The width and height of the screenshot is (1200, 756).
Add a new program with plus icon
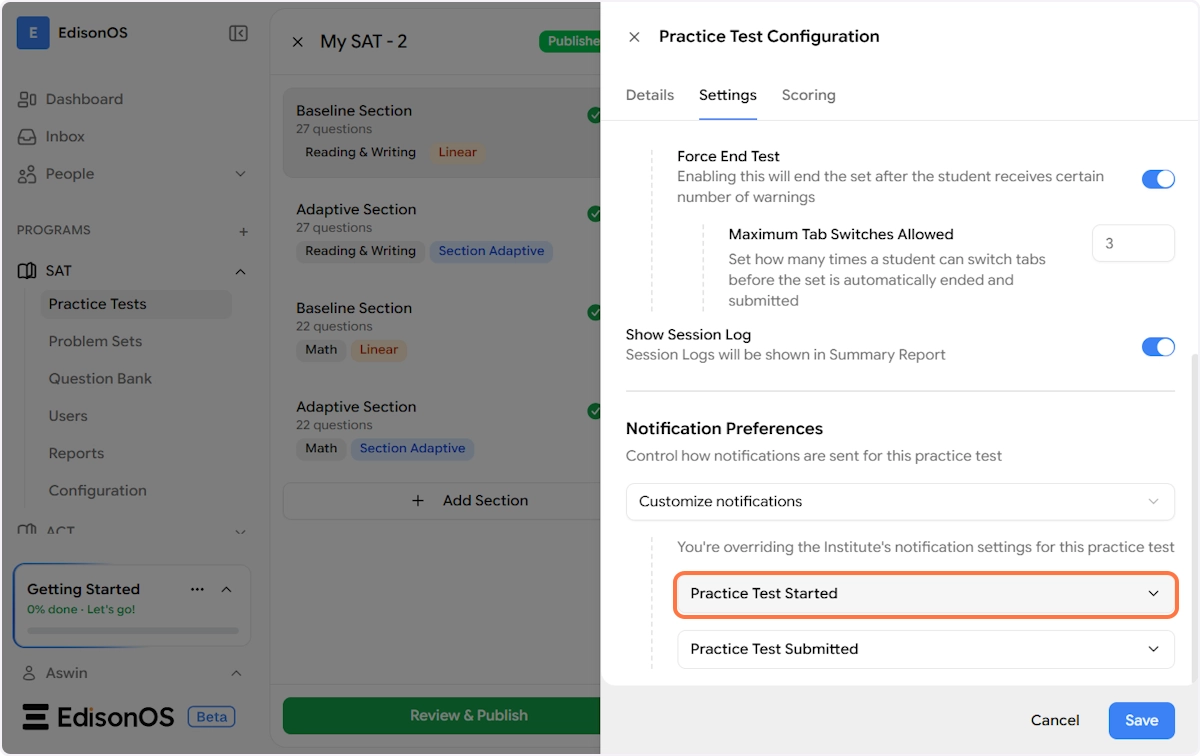(x=243, y=231)
